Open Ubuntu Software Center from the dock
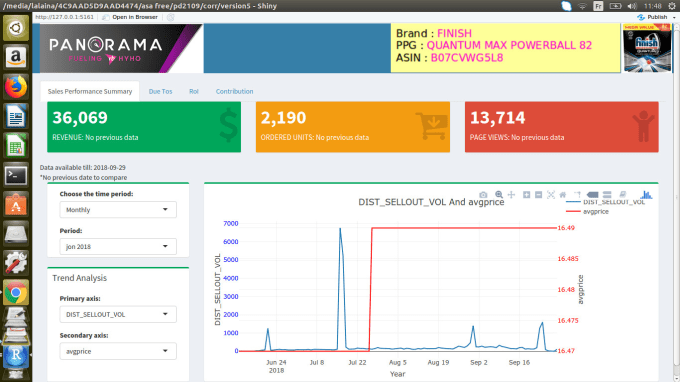Screen dimensions: 680x382 [16, 205]
